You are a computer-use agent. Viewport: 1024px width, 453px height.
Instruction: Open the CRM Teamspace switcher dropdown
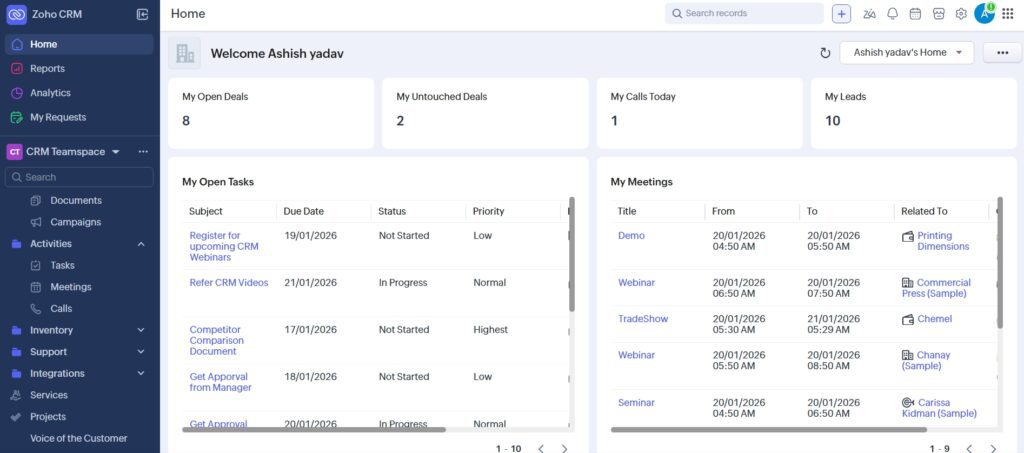point(116,152)
